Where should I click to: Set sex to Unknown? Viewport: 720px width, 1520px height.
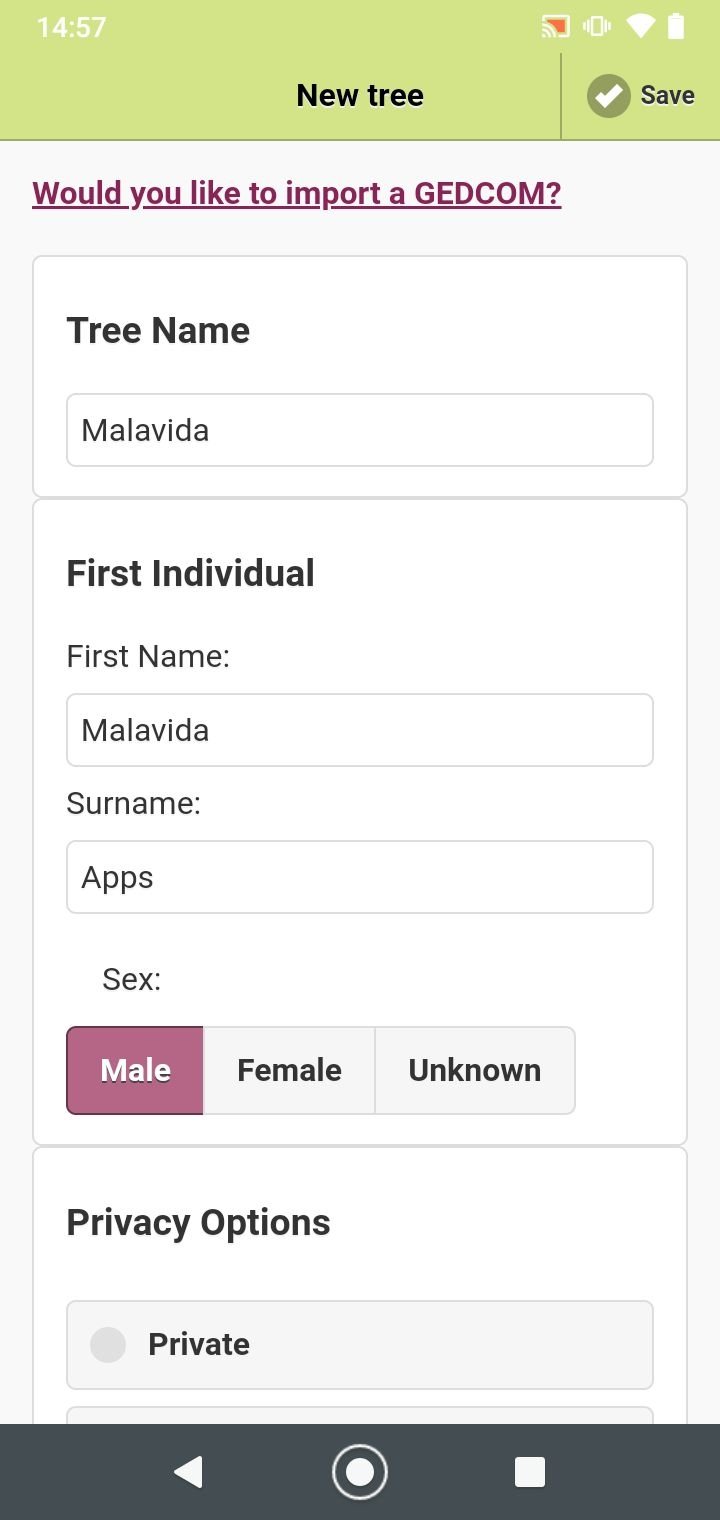click(x=475, y=1070)
